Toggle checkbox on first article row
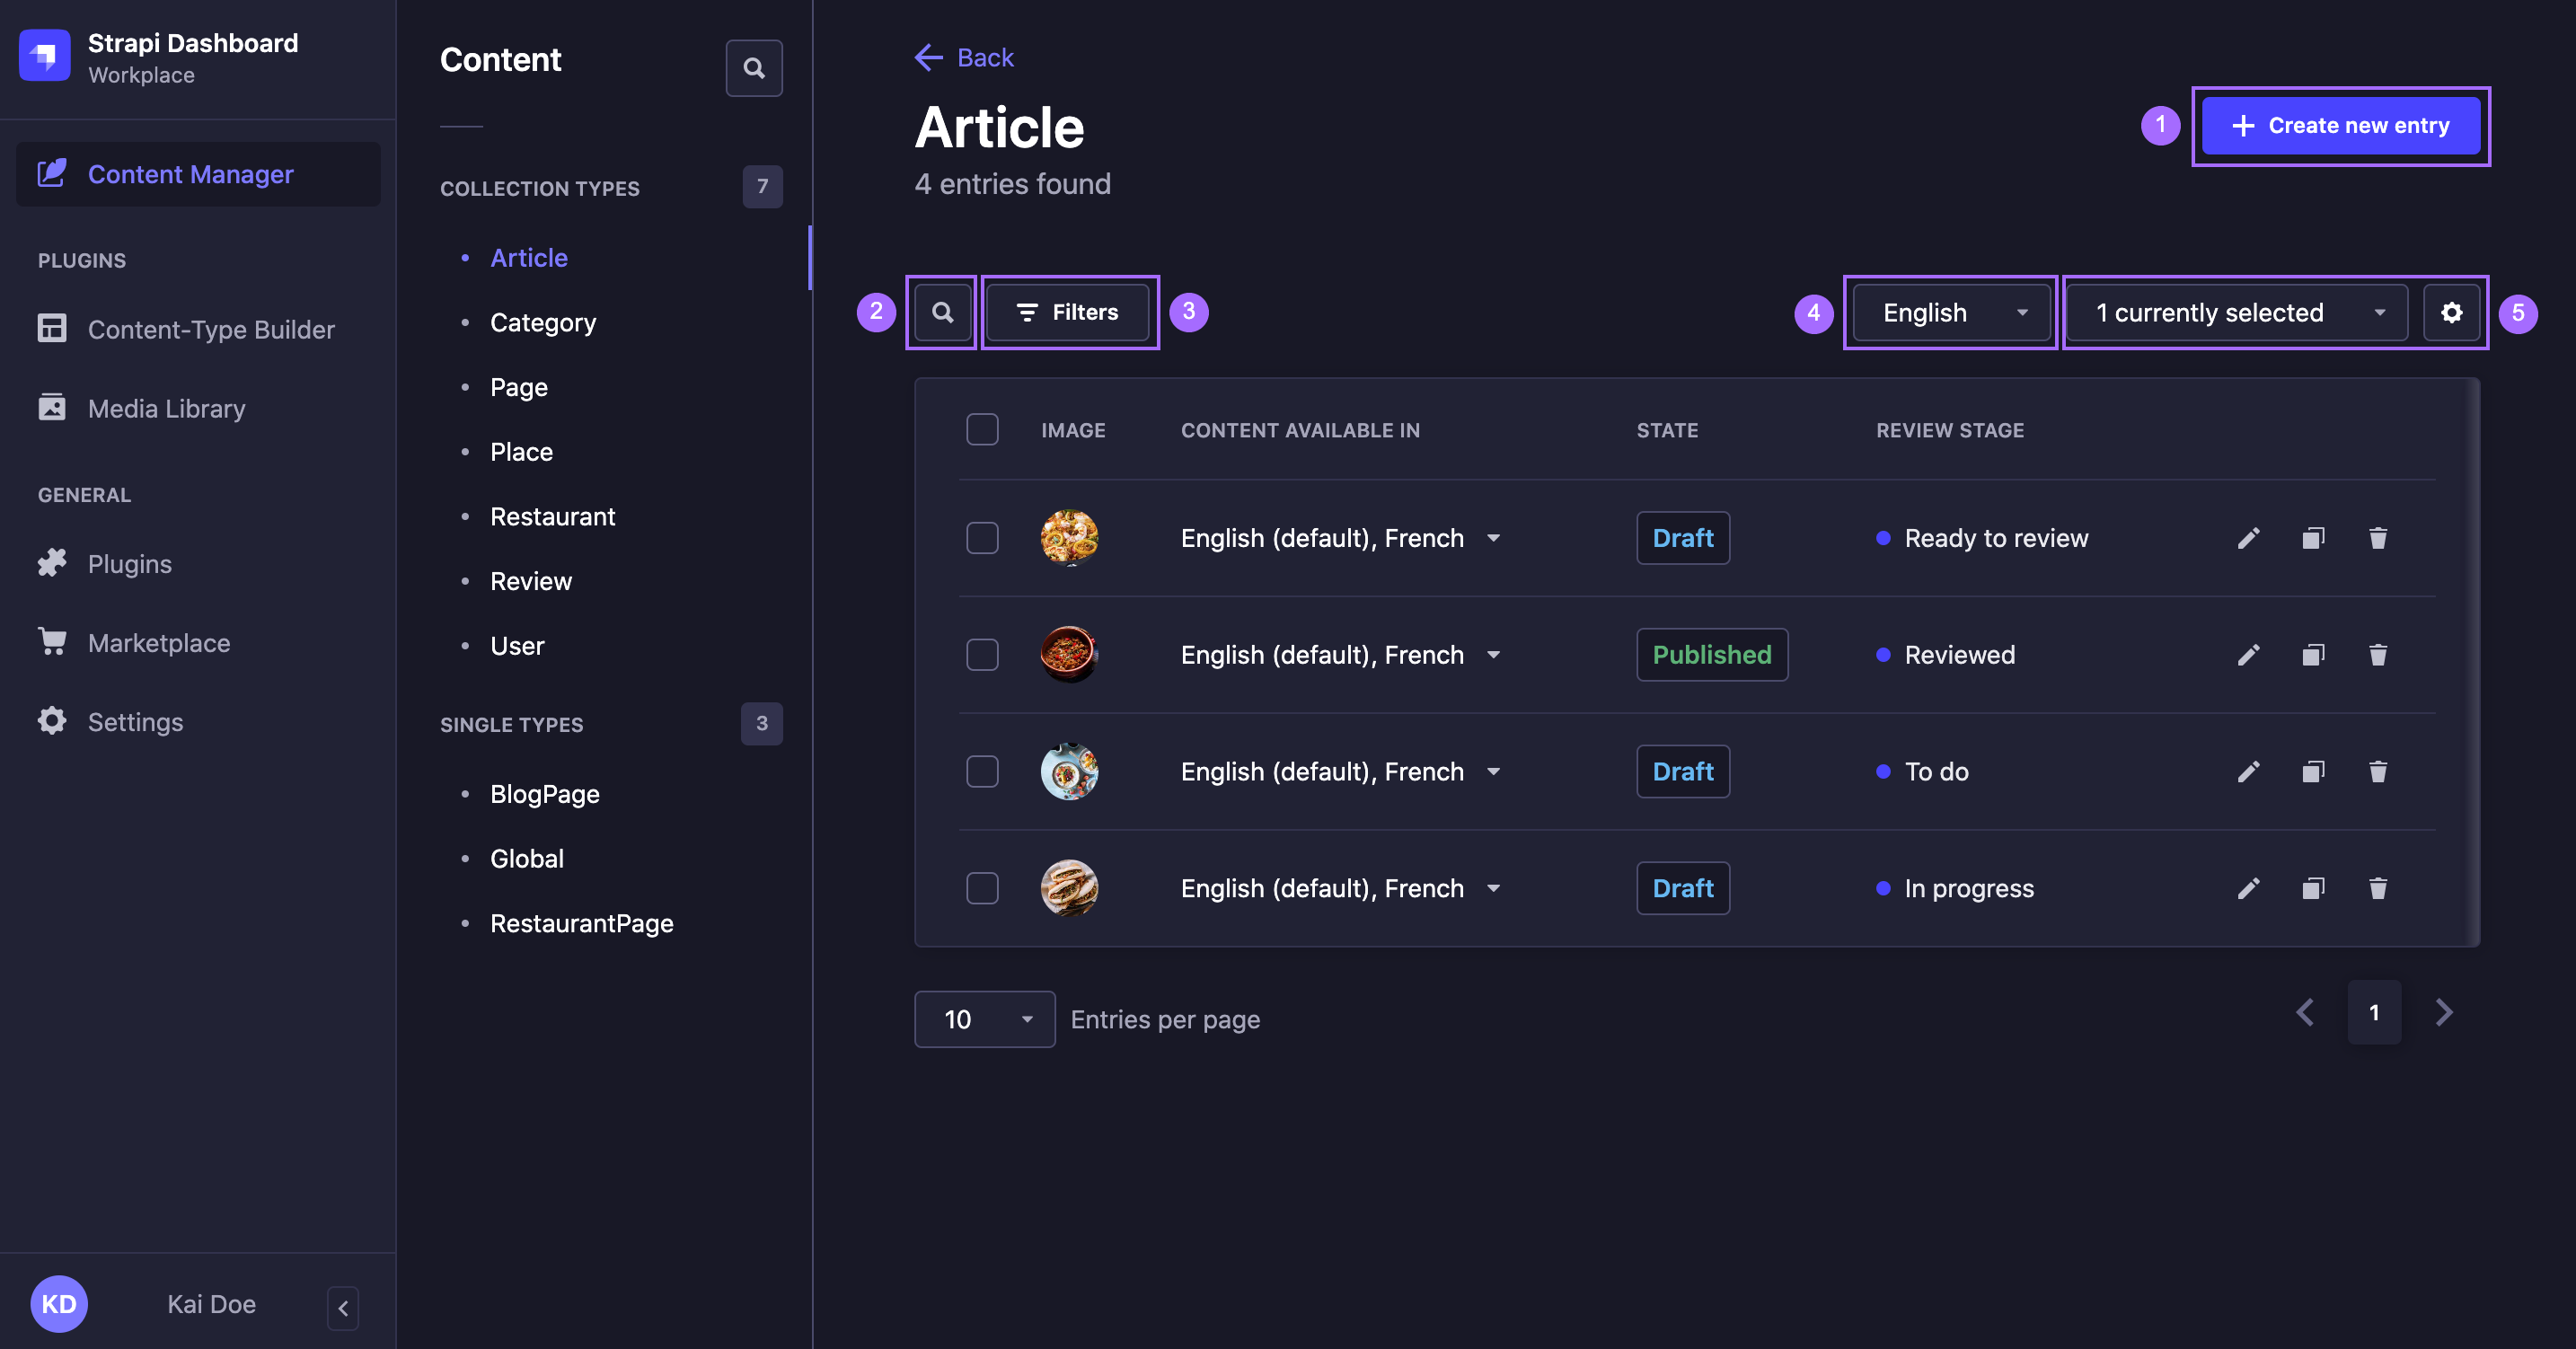Viewport: 2576px width, 1349px height. click(x=983, y=536)
